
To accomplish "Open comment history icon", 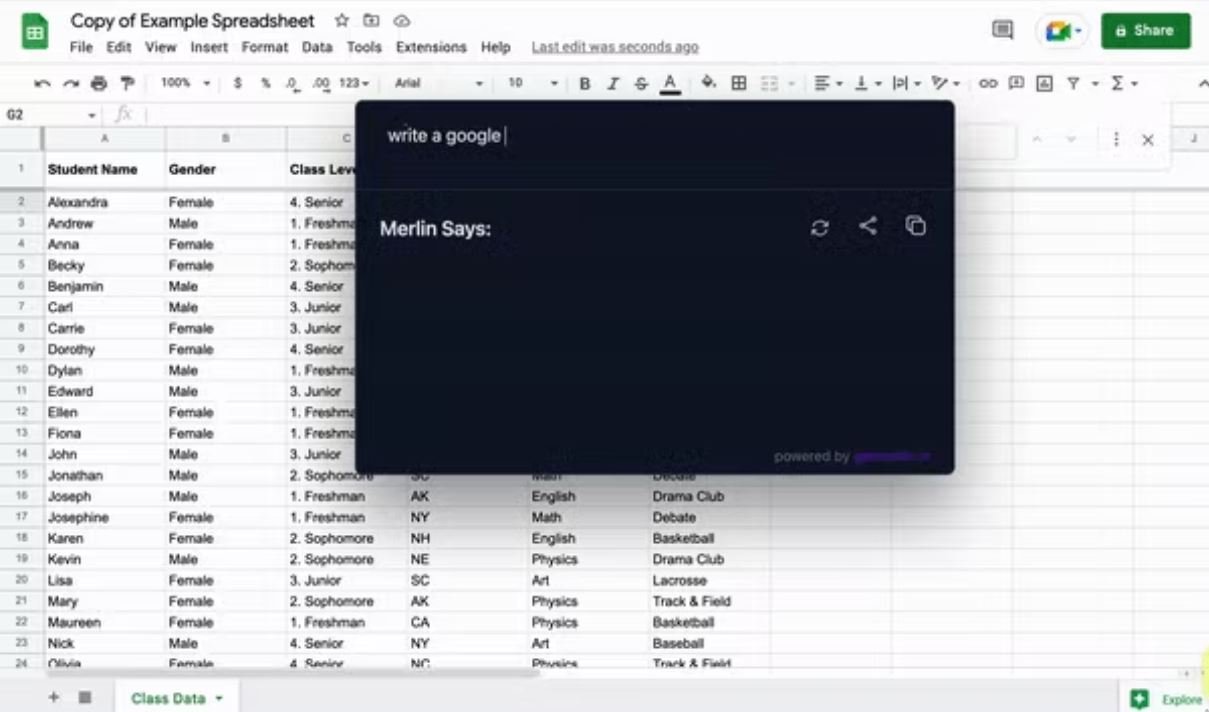I will [1002, 31].
